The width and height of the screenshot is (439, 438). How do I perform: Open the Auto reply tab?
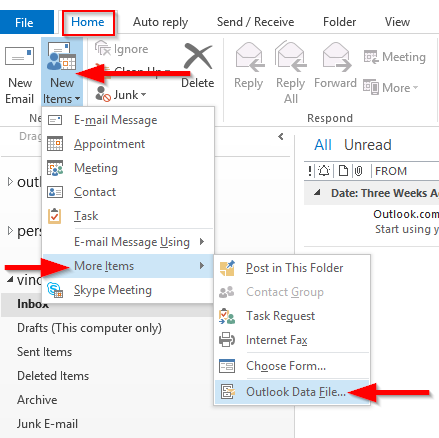[160, 22]
